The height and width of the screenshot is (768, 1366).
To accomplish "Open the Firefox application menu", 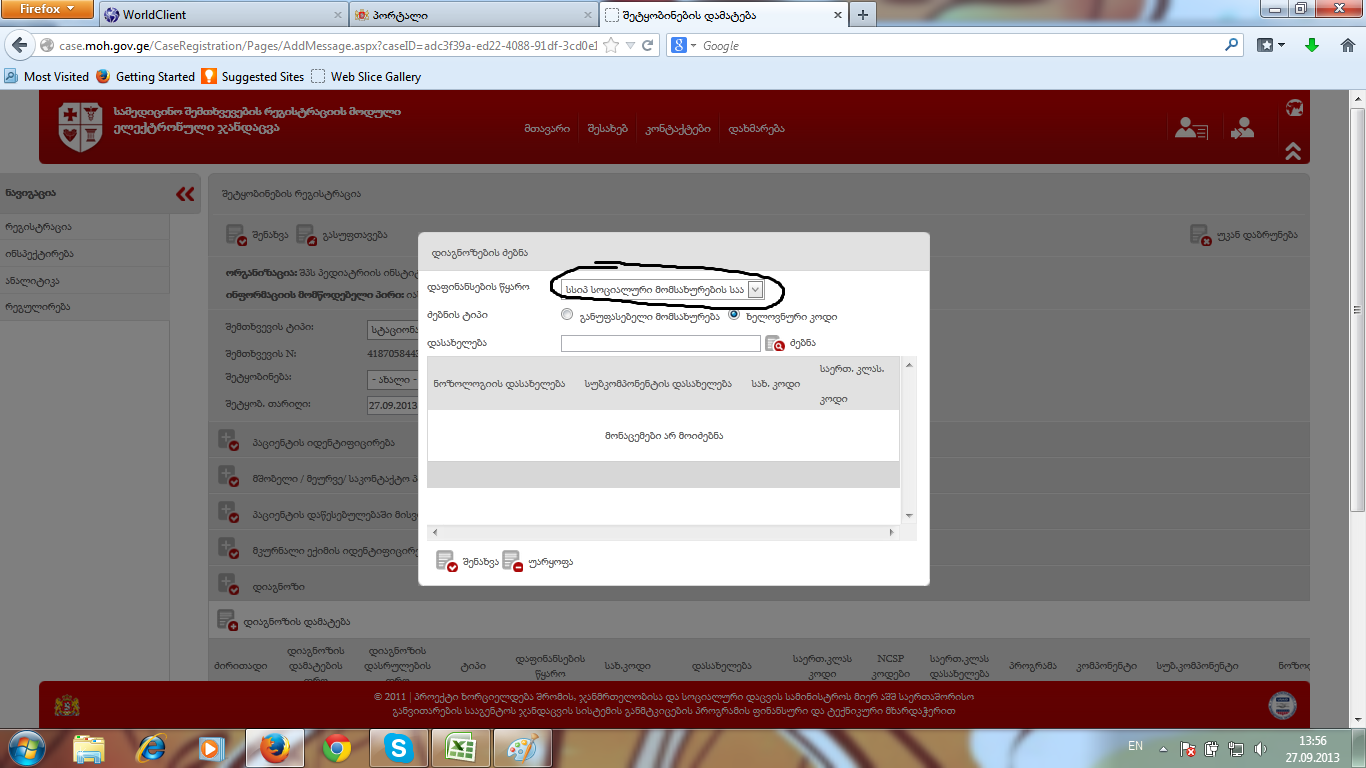I will (x=48, y=11).
